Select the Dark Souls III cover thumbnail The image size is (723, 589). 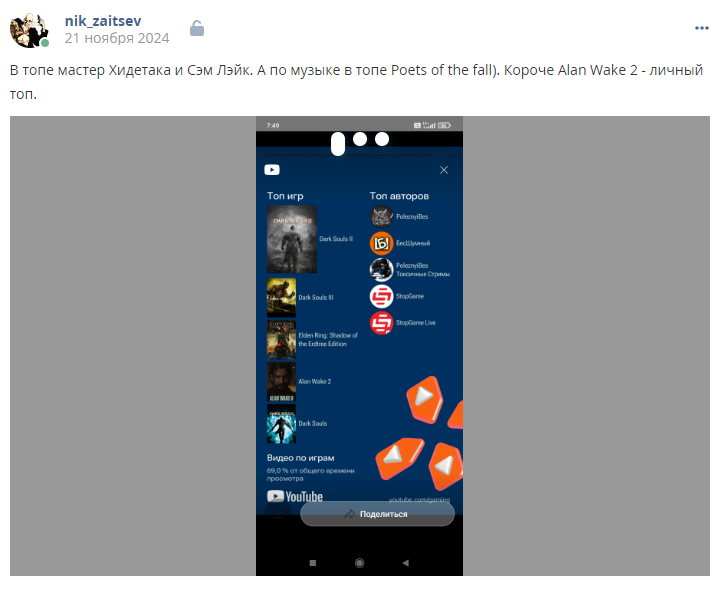click(x=281, y=297)
